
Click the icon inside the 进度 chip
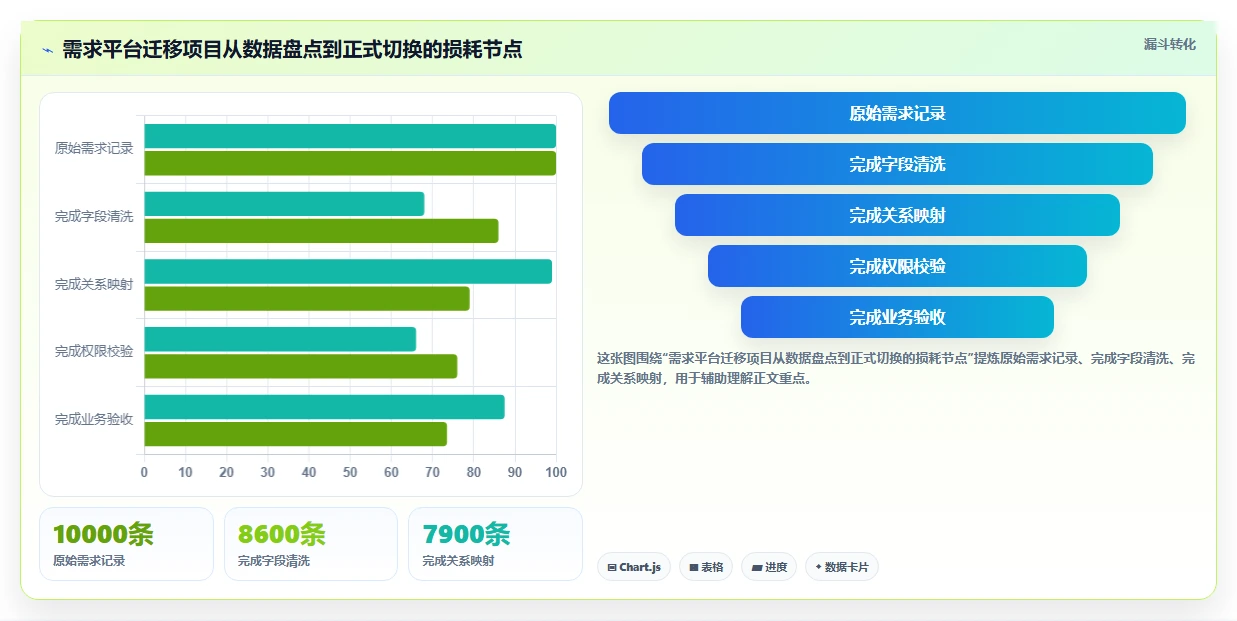[x=756, y=568]
